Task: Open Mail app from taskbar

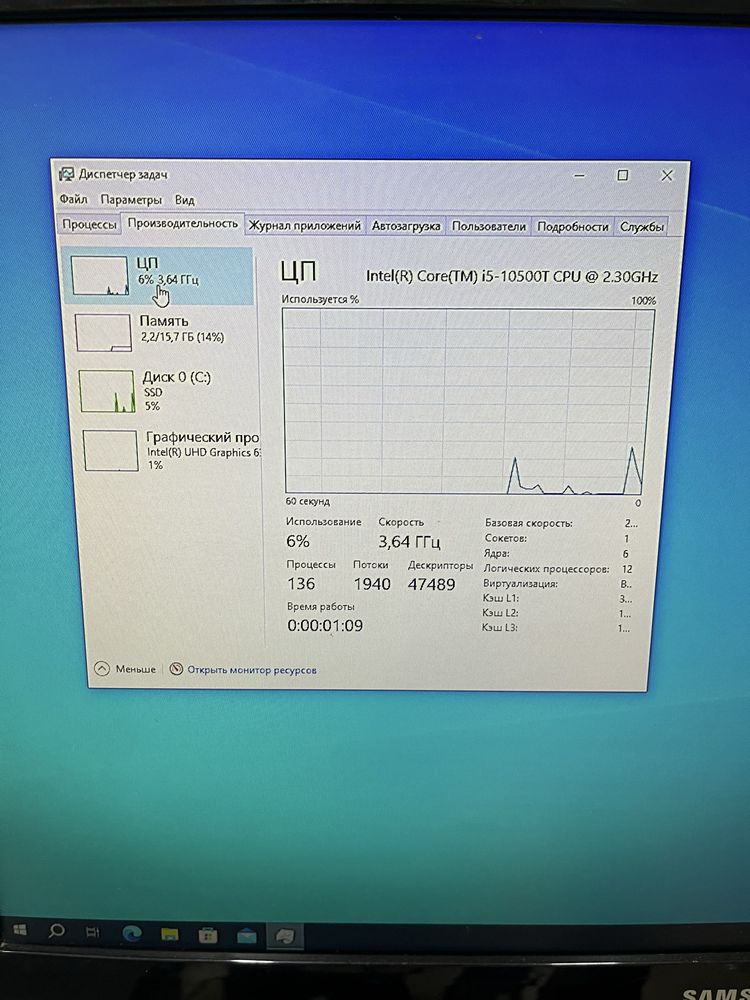Action: 246,936
